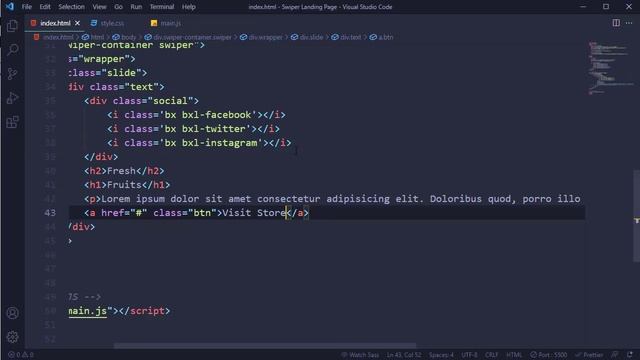Click the vertical scrollbar of the editor
Image resolution: width=640 pixels, height=360 pixels.
click(636, 216)
